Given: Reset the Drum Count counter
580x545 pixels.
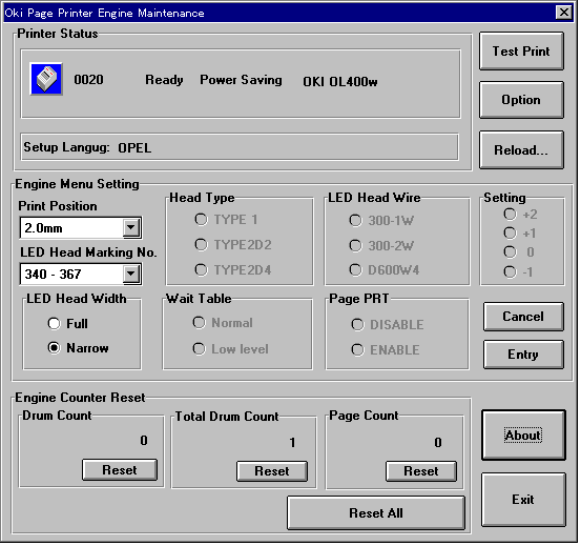Looking at the screenshot, I should tap(120, 470).
